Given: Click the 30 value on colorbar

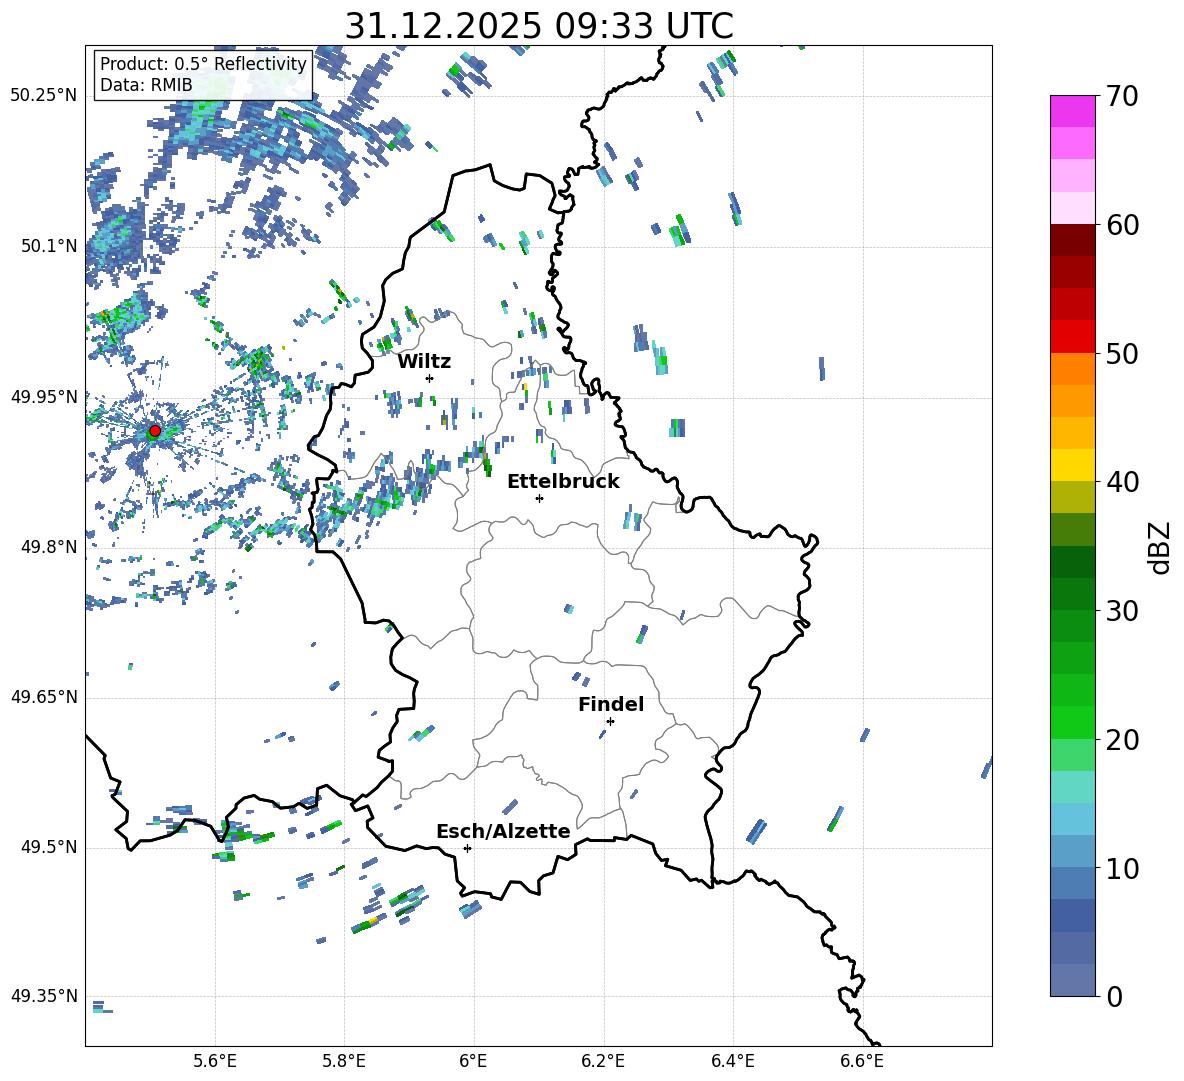Looking at the screenshot, I should (1122, 611).
